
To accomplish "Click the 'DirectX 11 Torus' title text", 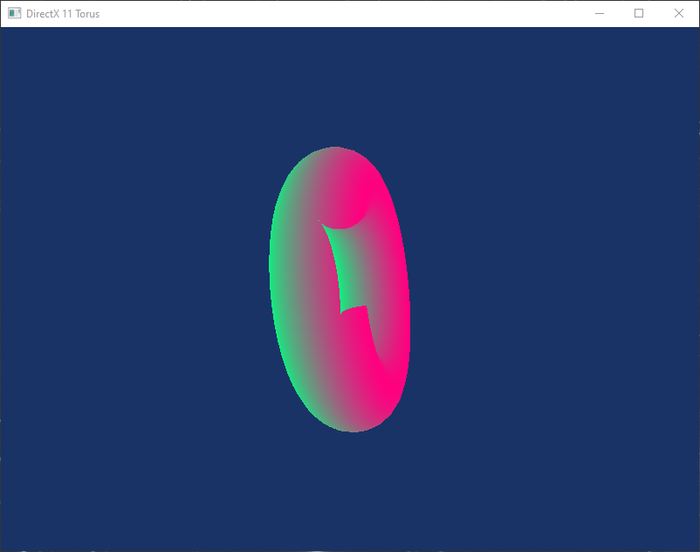I will 63,14.
